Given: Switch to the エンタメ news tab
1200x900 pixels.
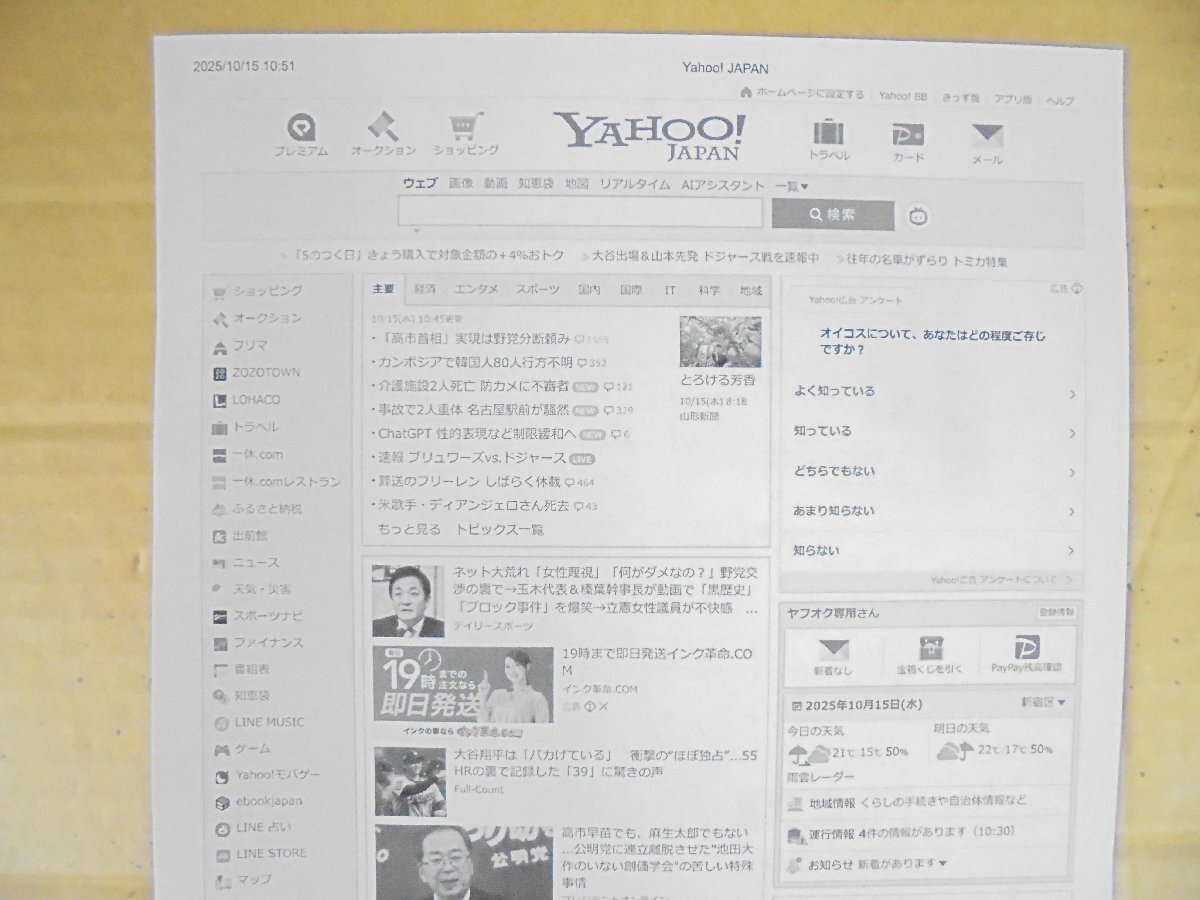Looking at the screenshot, I should [x=476, y=289].
